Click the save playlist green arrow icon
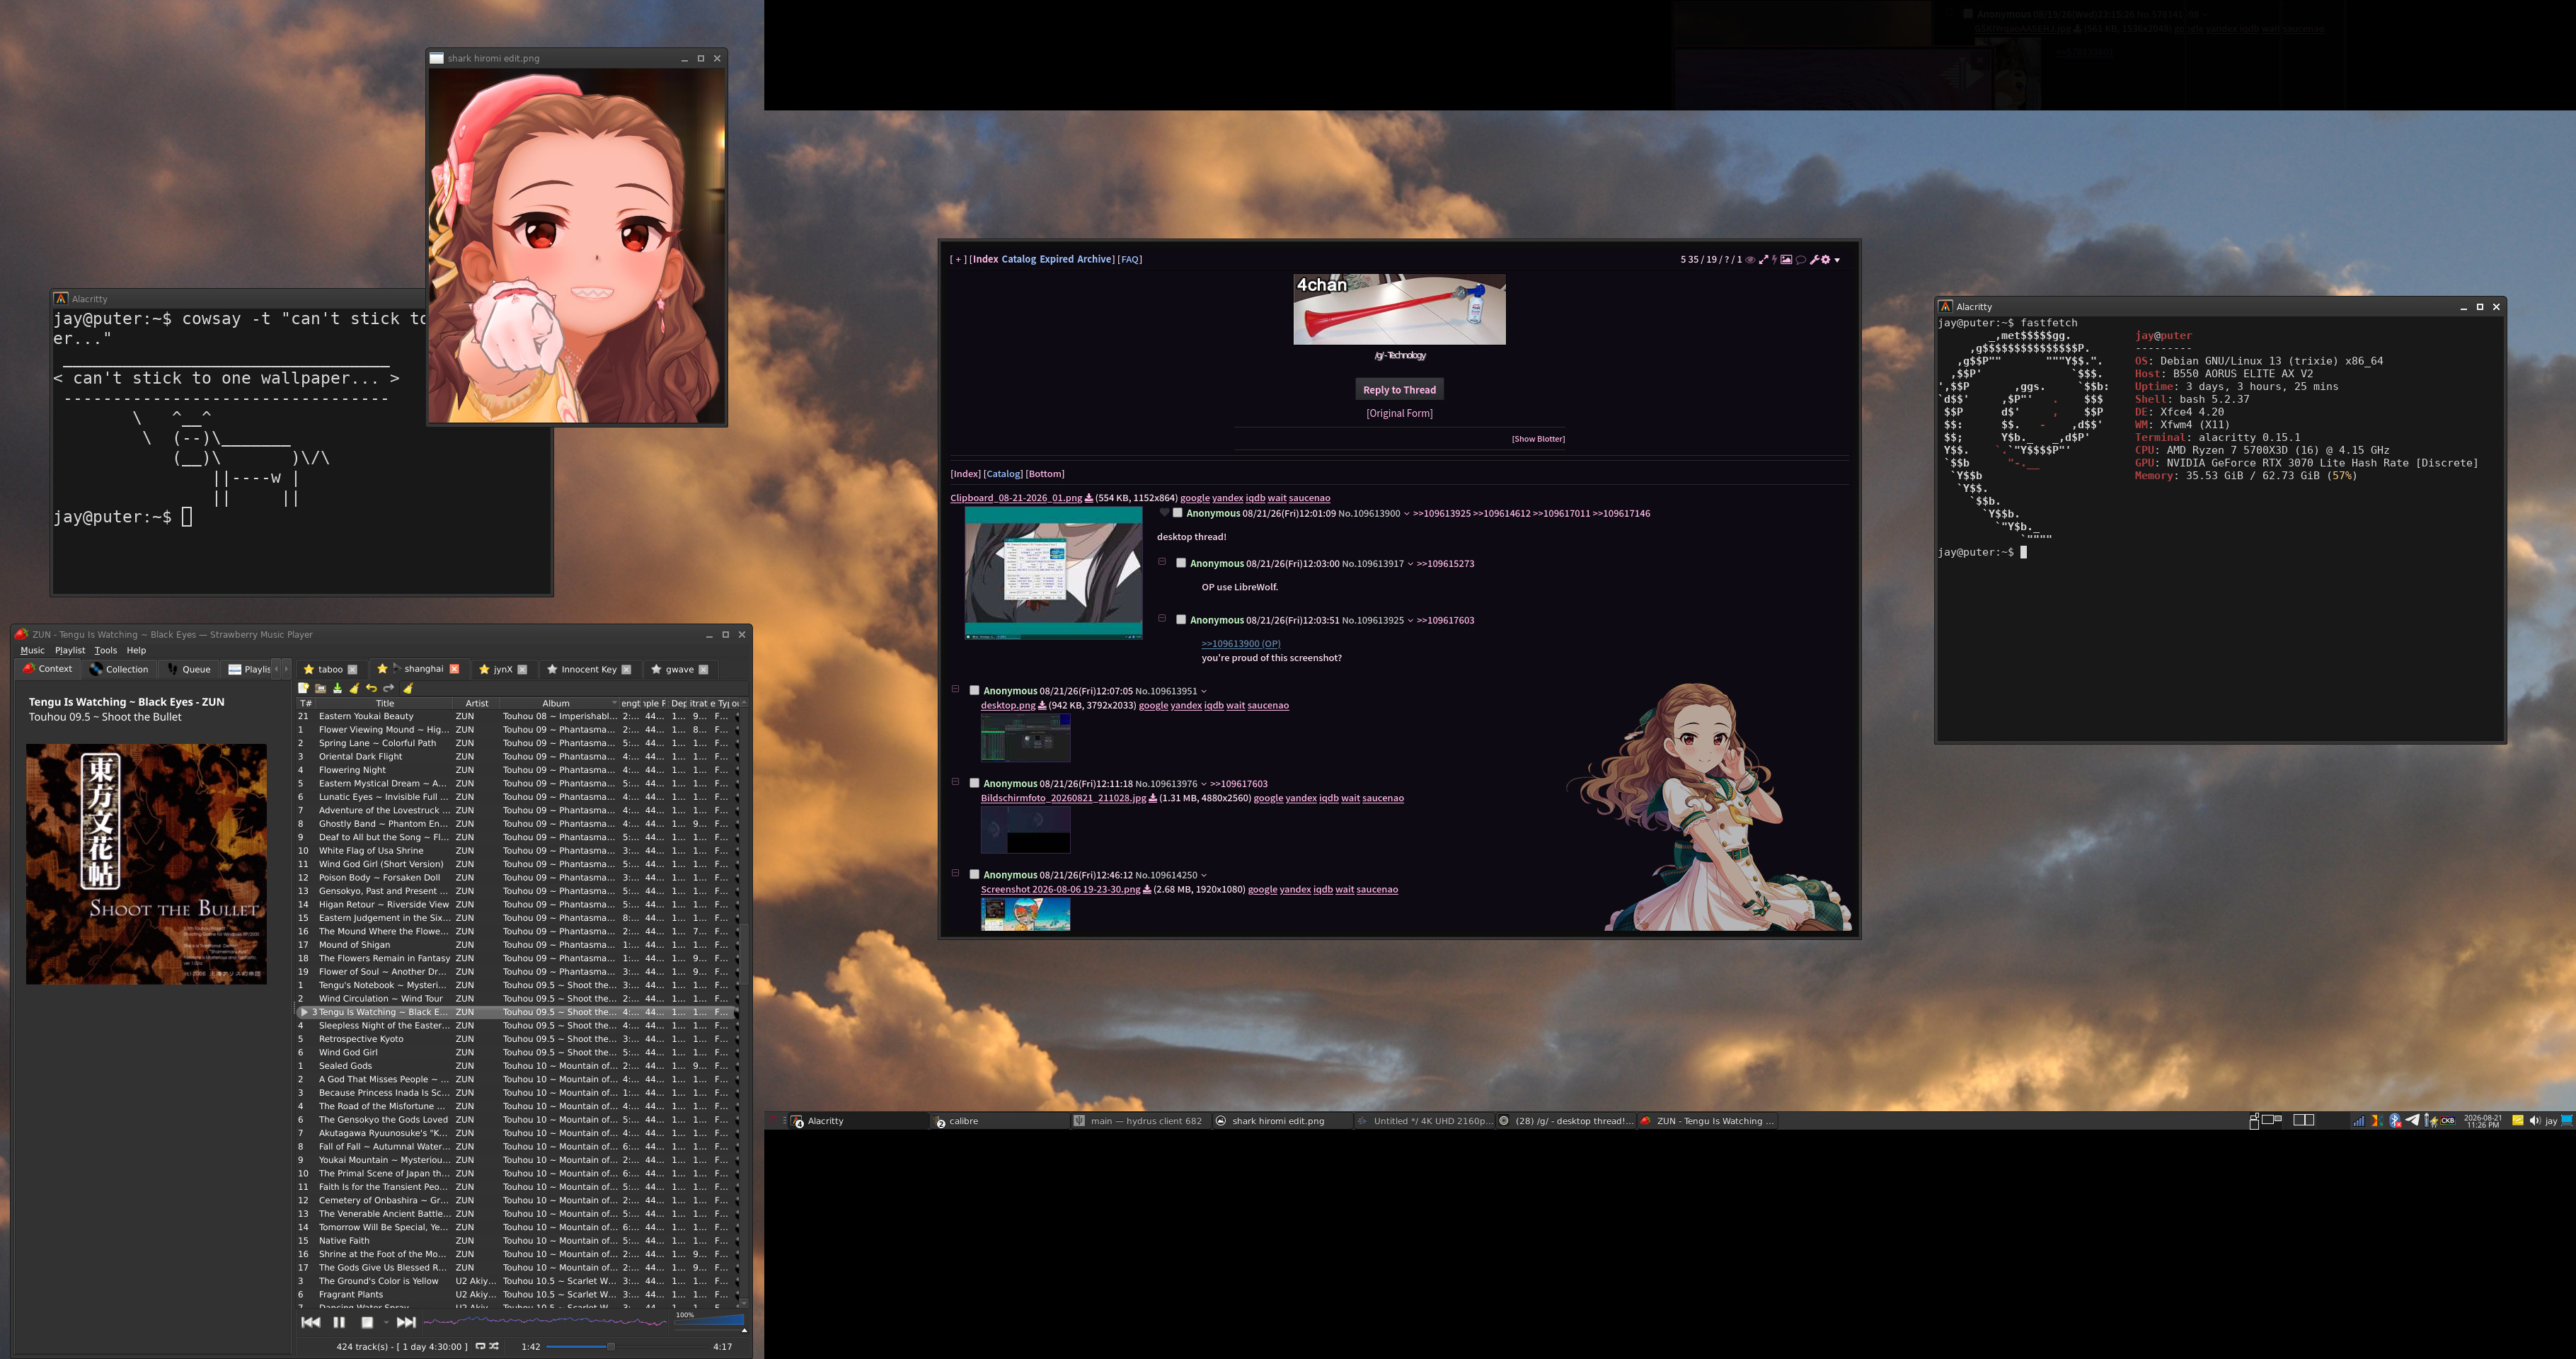 click(337, 688)
